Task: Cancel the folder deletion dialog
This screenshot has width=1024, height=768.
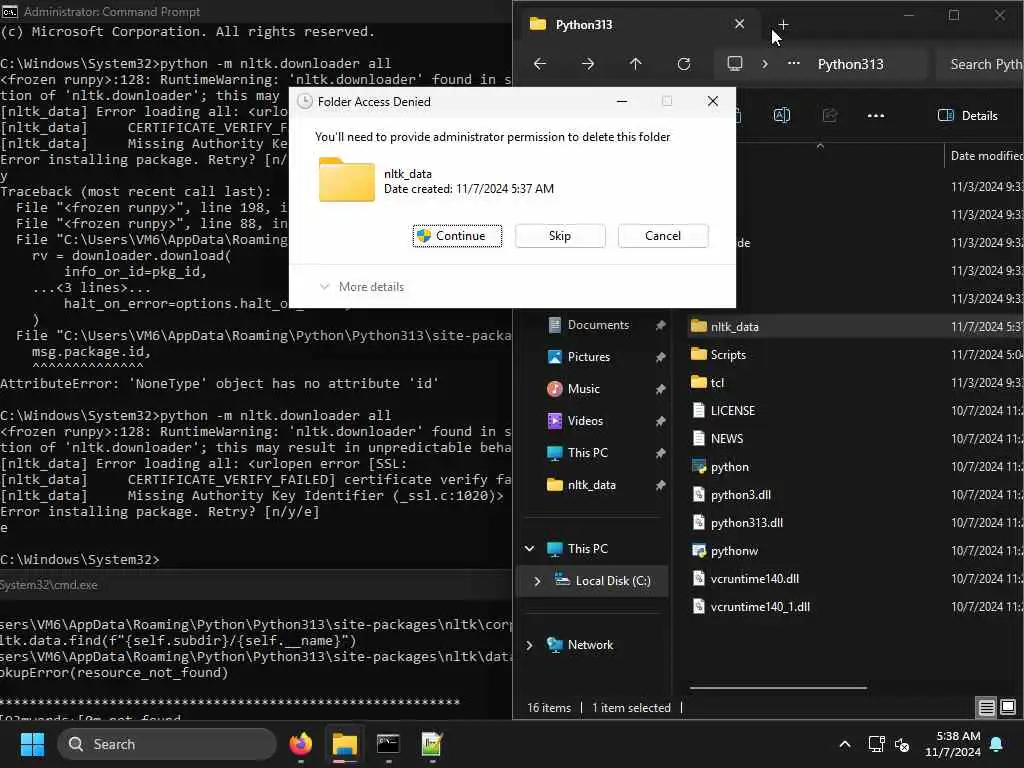Action: 663,236
